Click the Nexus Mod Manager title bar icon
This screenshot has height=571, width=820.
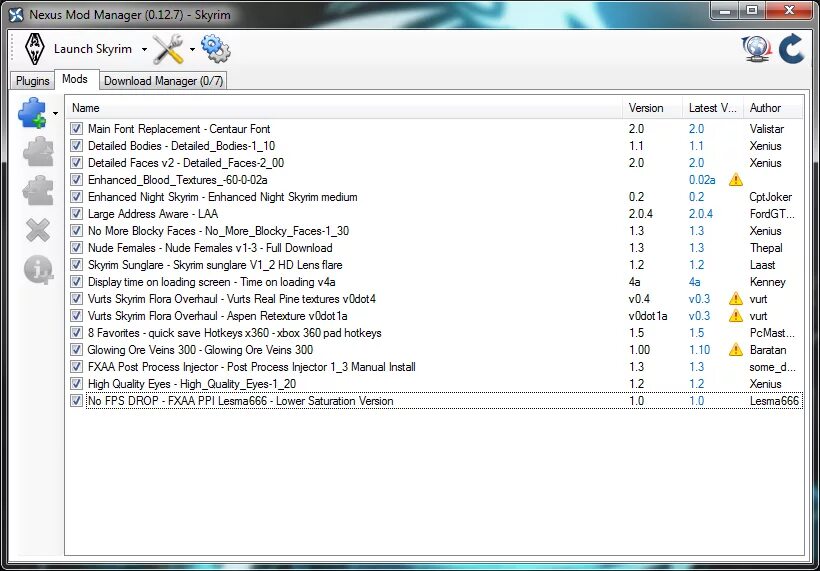(16, 15)
